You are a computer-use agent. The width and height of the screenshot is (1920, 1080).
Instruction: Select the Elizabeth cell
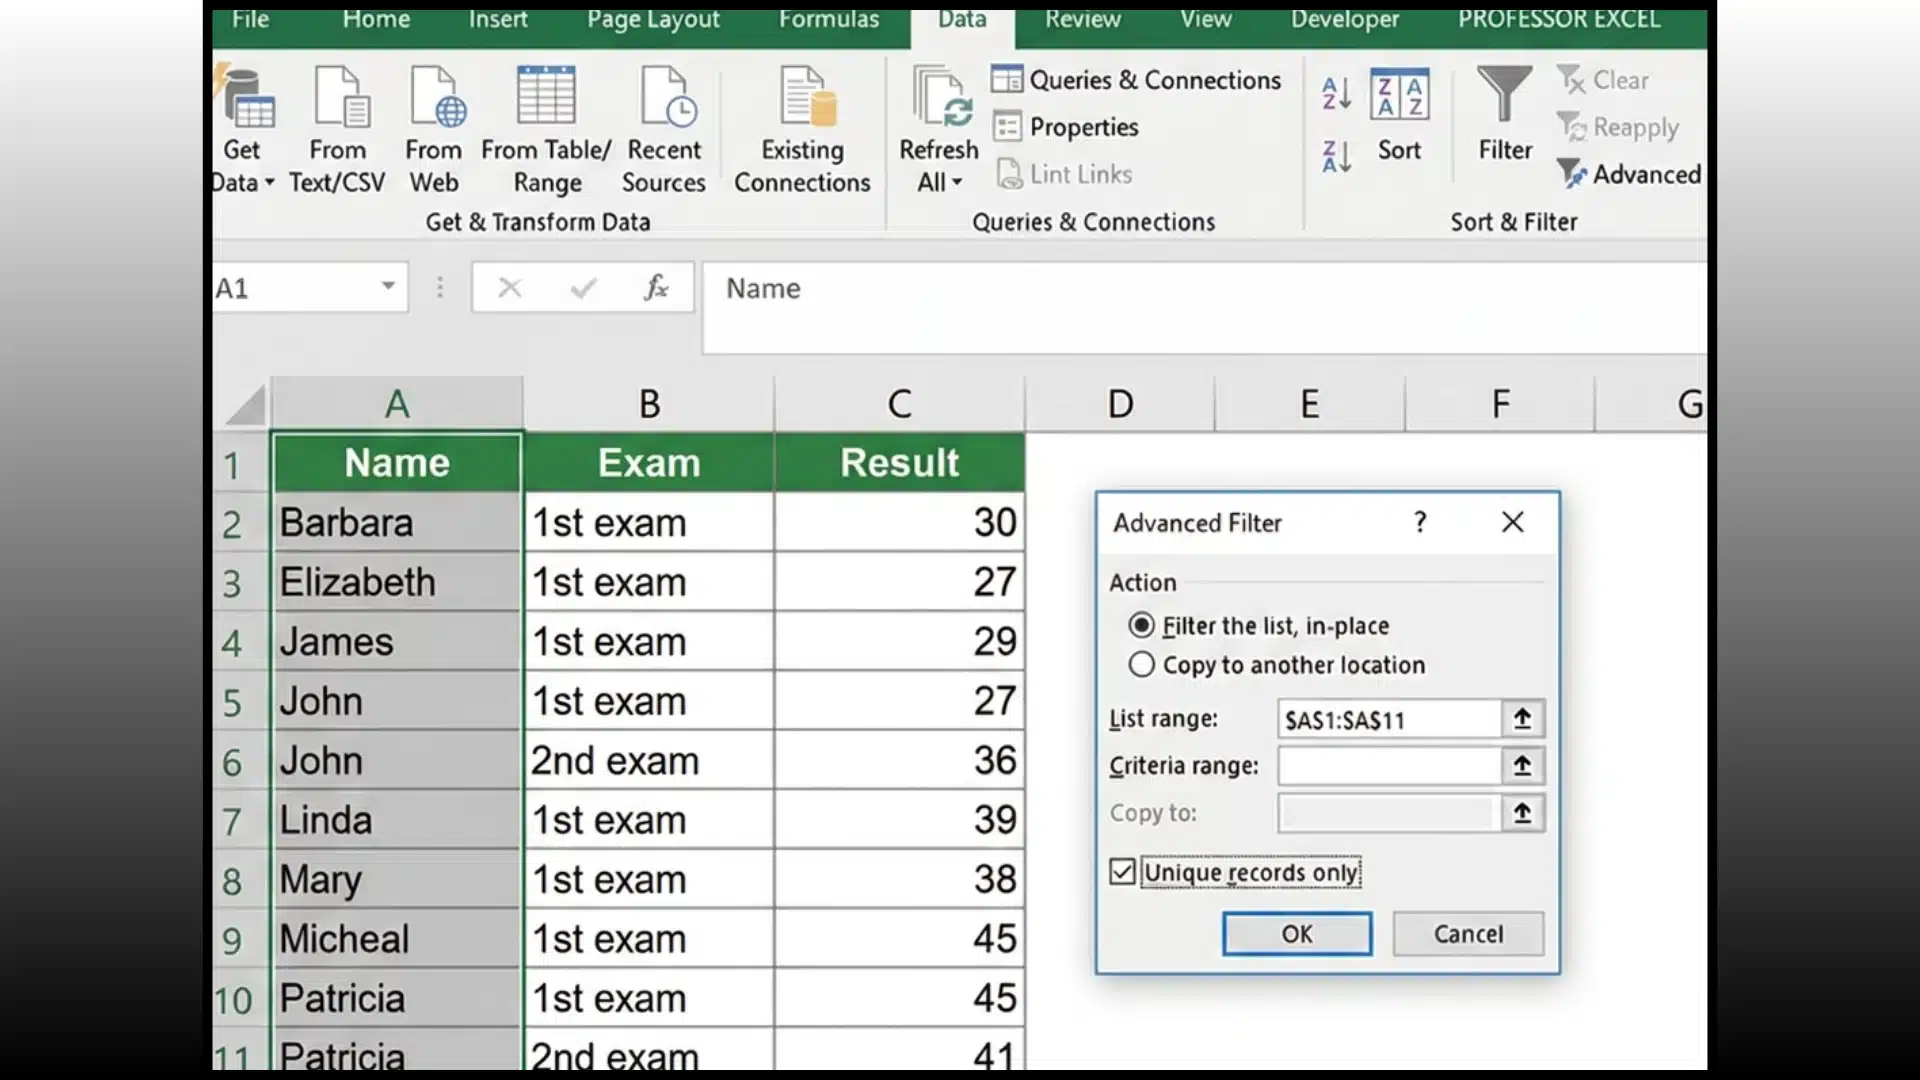pyautogui.click(x=397, y=582)
